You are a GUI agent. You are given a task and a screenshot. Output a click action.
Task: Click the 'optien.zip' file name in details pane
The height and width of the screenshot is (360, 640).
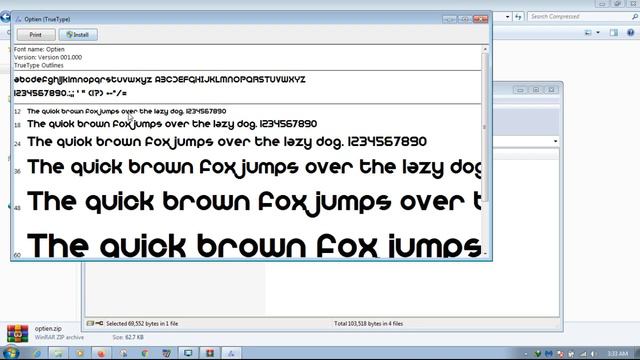pos(48,329)
